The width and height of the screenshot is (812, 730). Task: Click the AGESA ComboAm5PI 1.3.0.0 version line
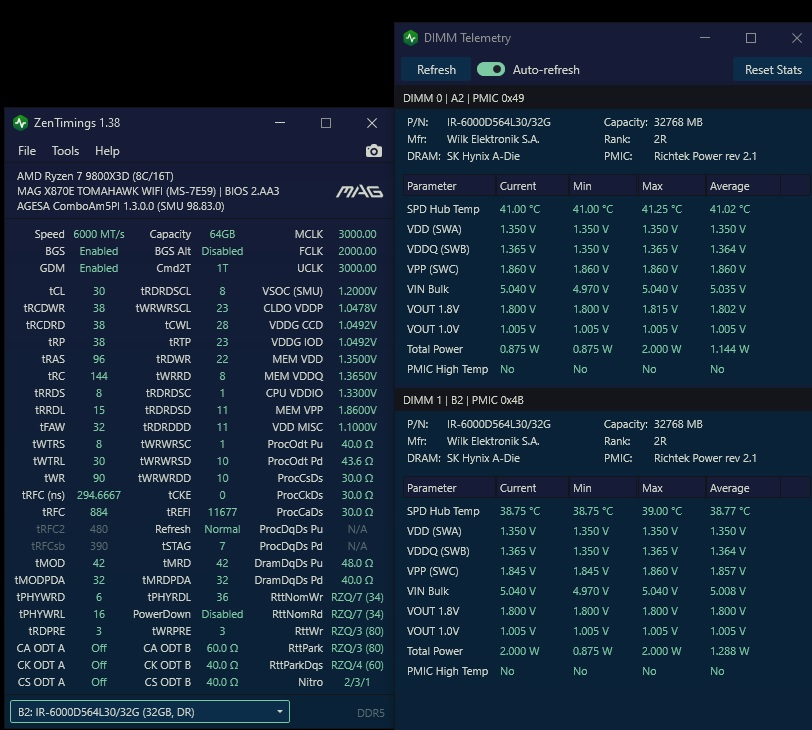(121, 206)
